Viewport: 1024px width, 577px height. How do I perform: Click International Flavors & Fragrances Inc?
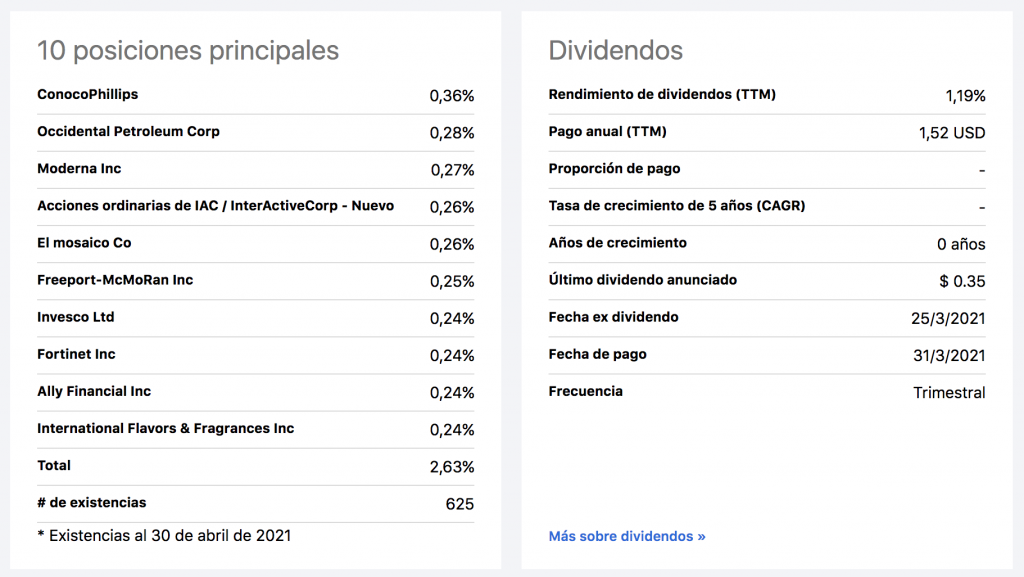point(166,429)
